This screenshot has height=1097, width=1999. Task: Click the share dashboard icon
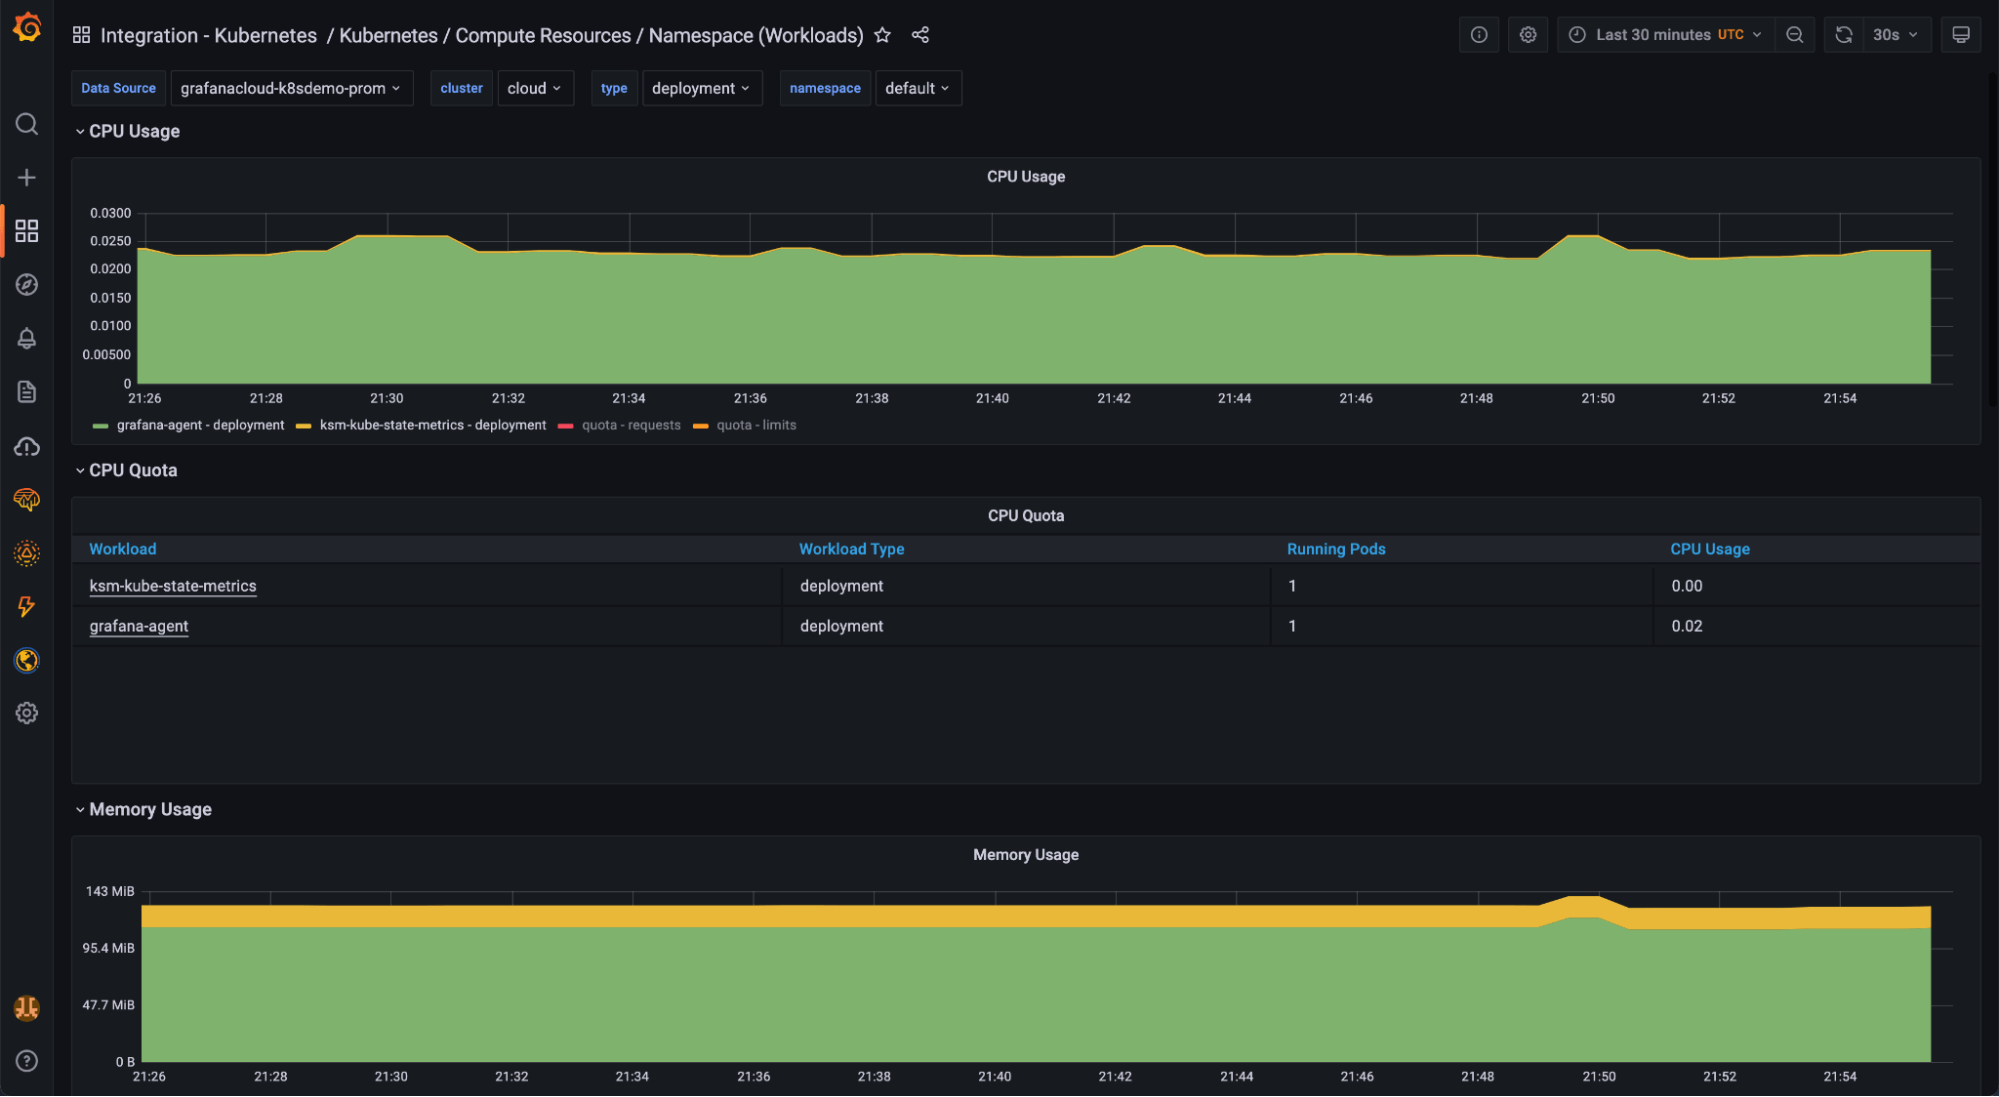click(920, 35)
